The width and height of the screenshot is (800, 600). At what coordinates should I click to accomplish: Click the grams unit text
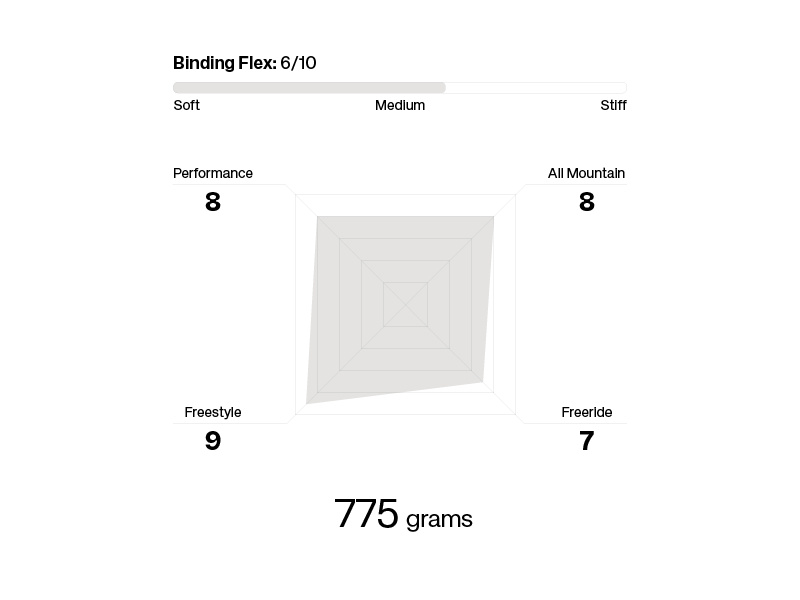[x=439, y=520]
